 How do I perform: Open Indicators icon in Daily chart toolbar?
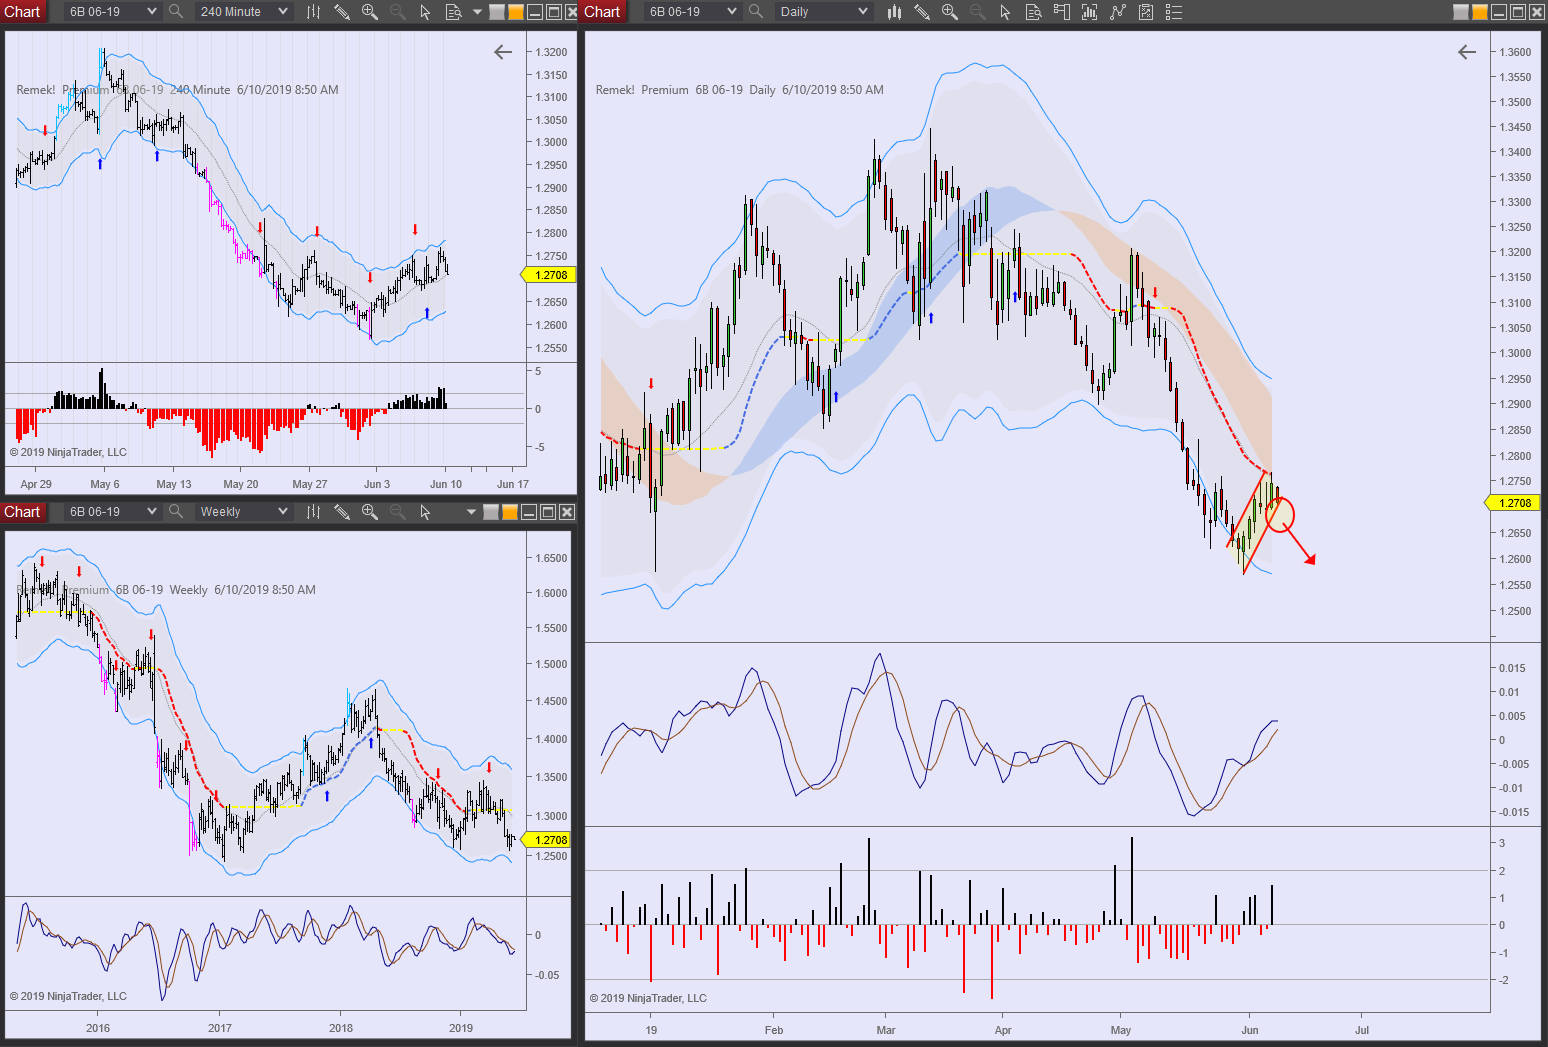tap(1089, 11)
